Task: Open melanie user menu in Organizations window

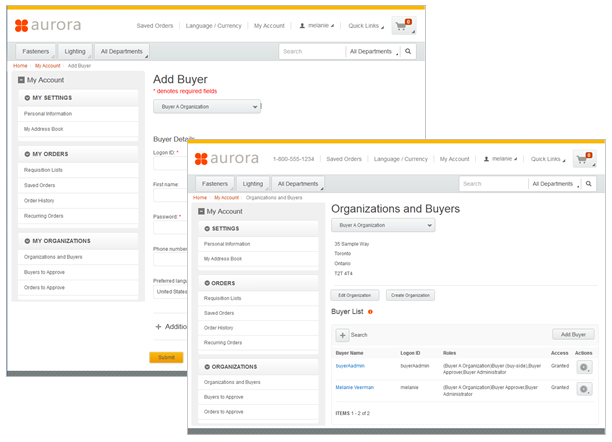Action: pyautogui.click(x=500, y=159)
